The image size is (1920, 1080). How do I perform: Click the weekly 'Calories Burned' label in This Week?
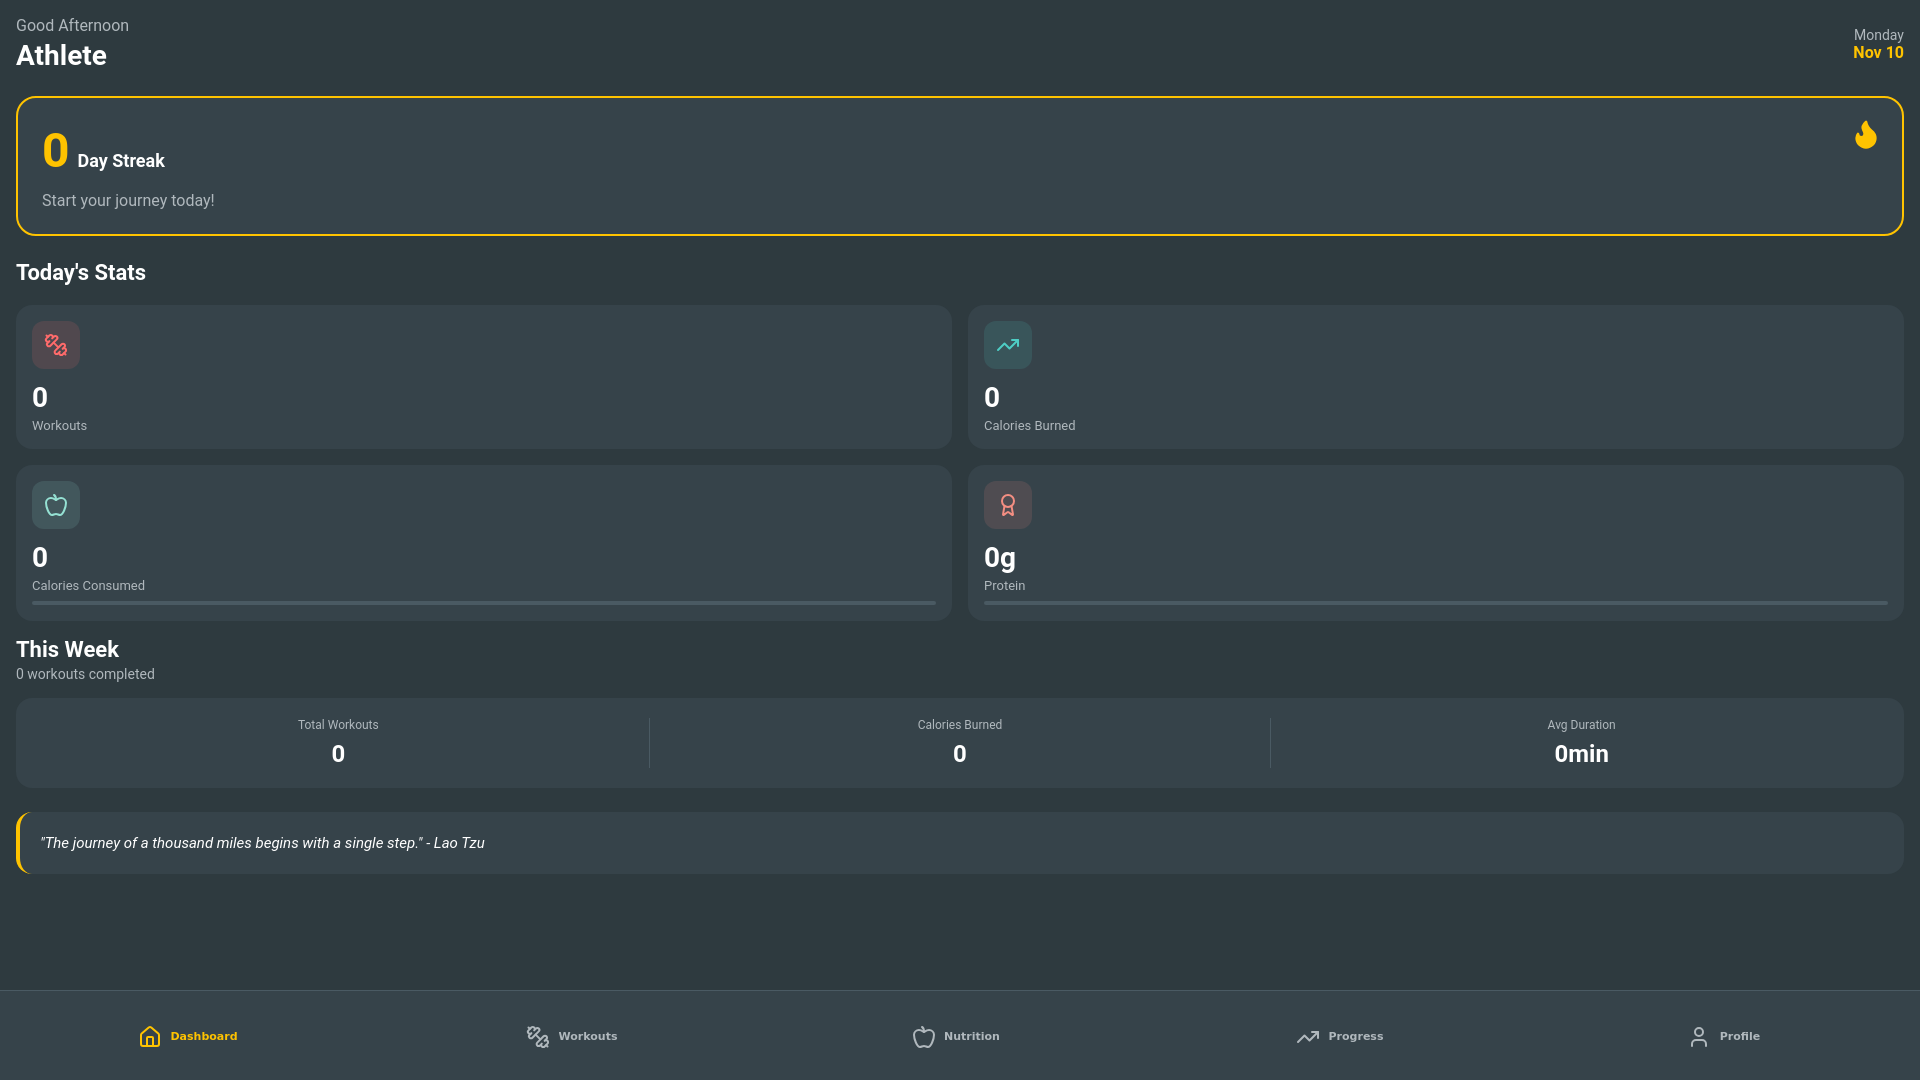960,725
